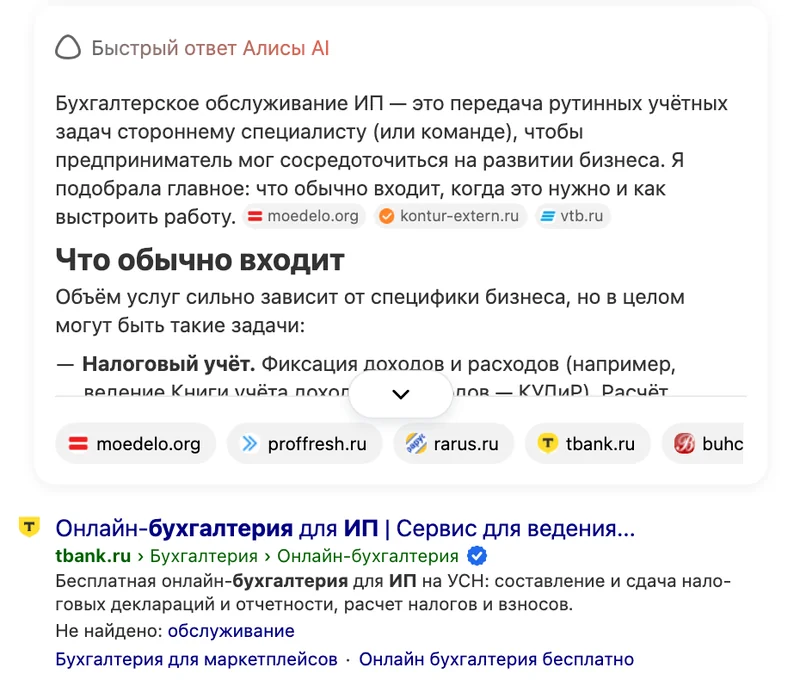Click the 'Быстрый ответ Алисы AI' header
The height and width of the screenshot is (680, 800).
[x=210, y=48]
